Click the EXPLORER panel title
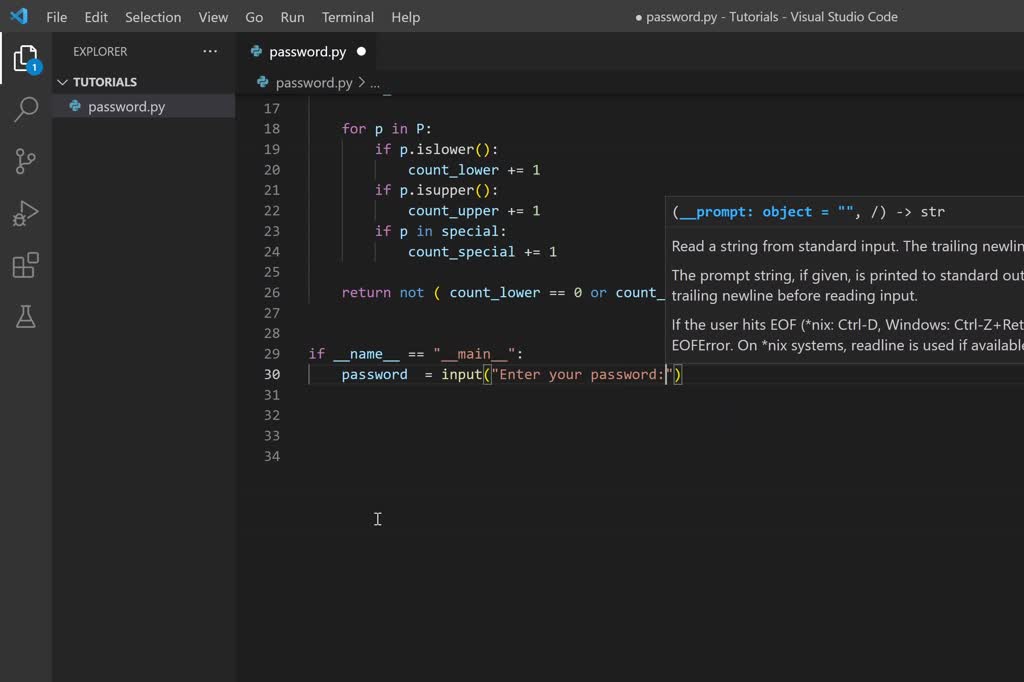 [x=100, y=51]
